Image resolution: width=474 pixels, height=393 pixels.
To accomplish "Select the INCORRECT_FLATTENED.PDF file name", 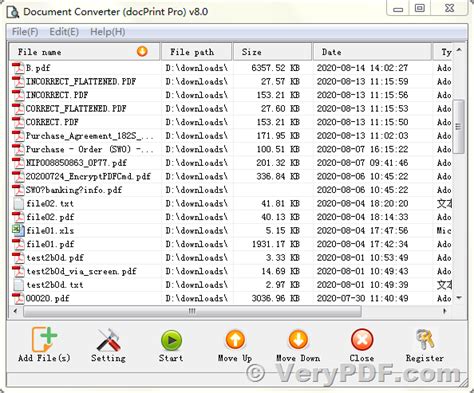I will (81, 82).
